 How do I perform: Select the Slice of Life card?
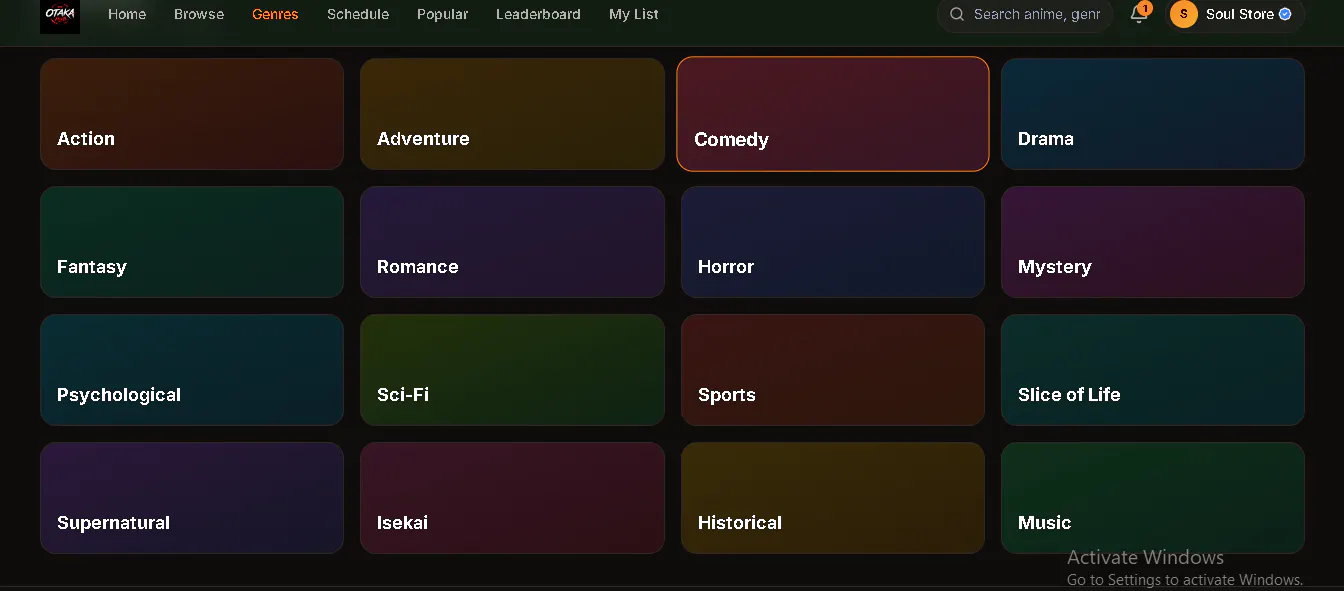point(1153,370)
